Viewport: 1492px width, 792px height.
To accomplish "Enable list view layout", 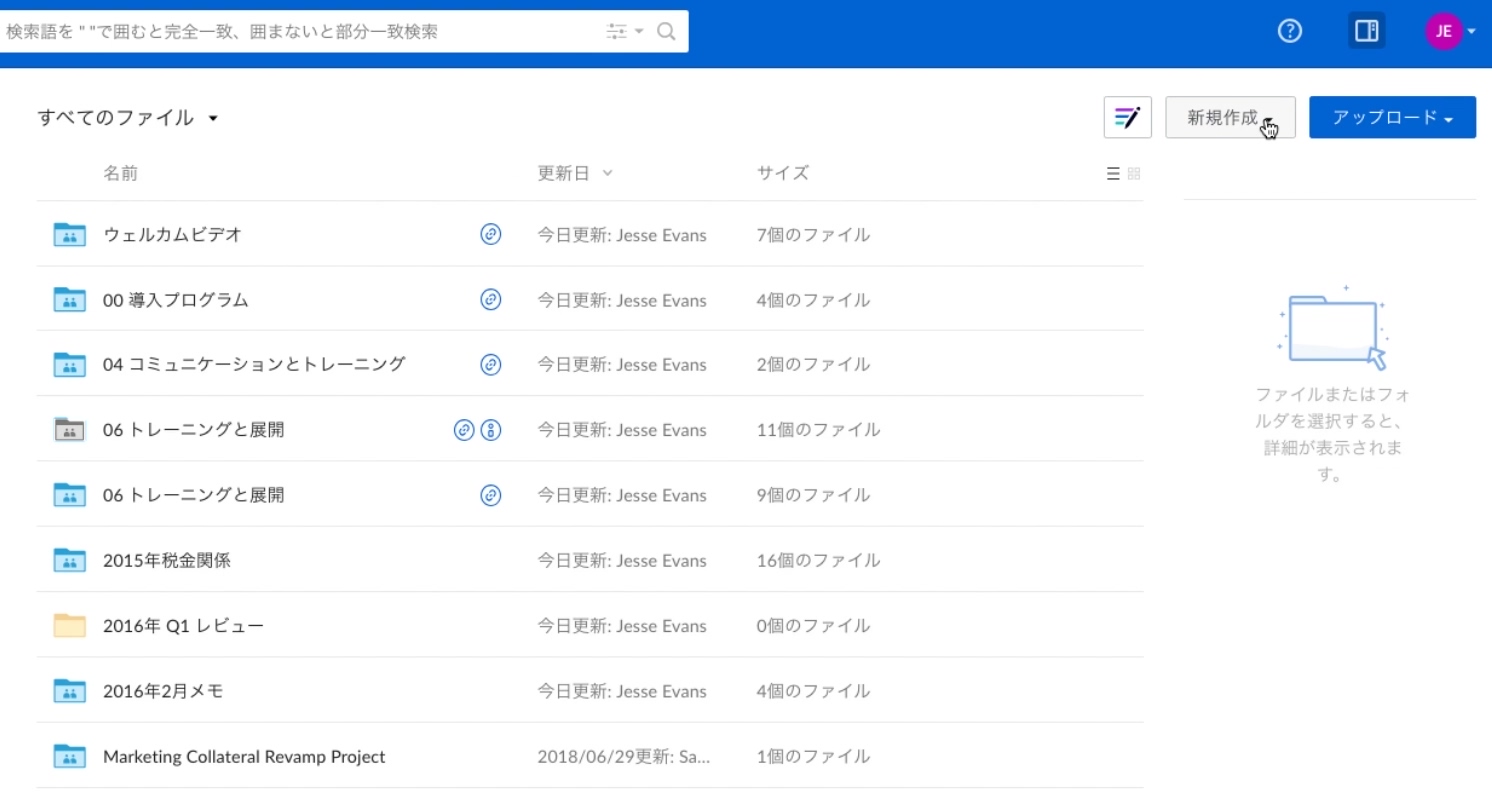I will point(1112,173).
